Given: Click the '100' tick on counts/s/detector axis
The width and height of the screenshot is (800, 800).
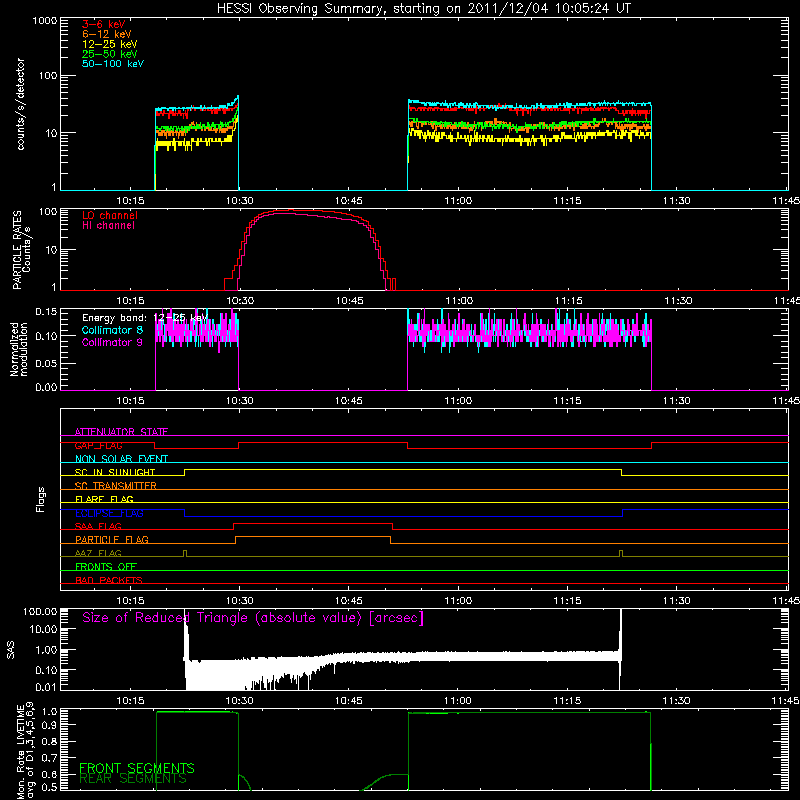Looking at the screenshot, I should (x=47, y=76).
